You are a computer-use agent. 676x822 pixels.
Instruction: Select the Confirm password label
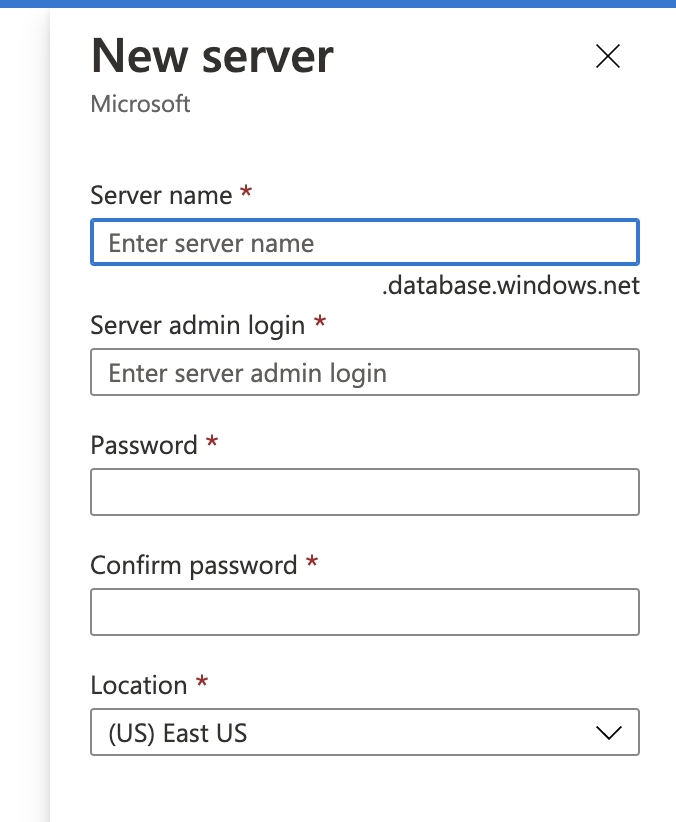pyautogui.click(x=195, y=565)
